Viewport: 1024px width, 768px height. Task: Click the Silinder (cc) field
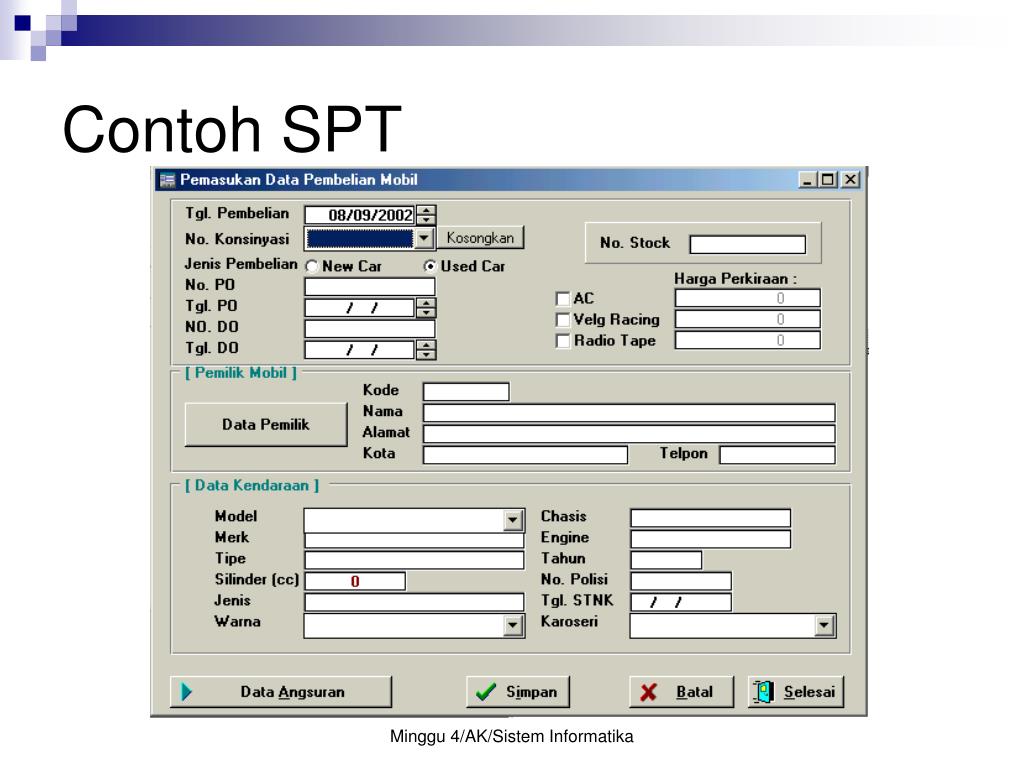[x=355, y=581]
